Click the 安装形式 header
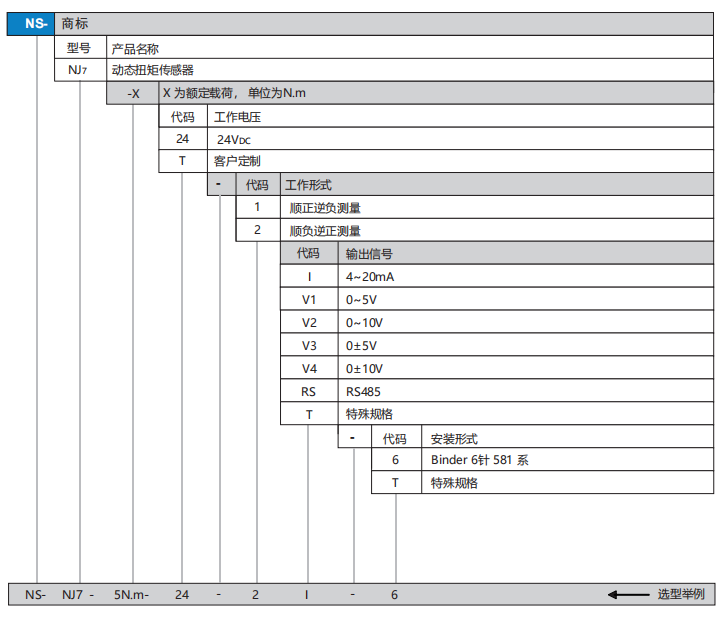 click(454, 439)
